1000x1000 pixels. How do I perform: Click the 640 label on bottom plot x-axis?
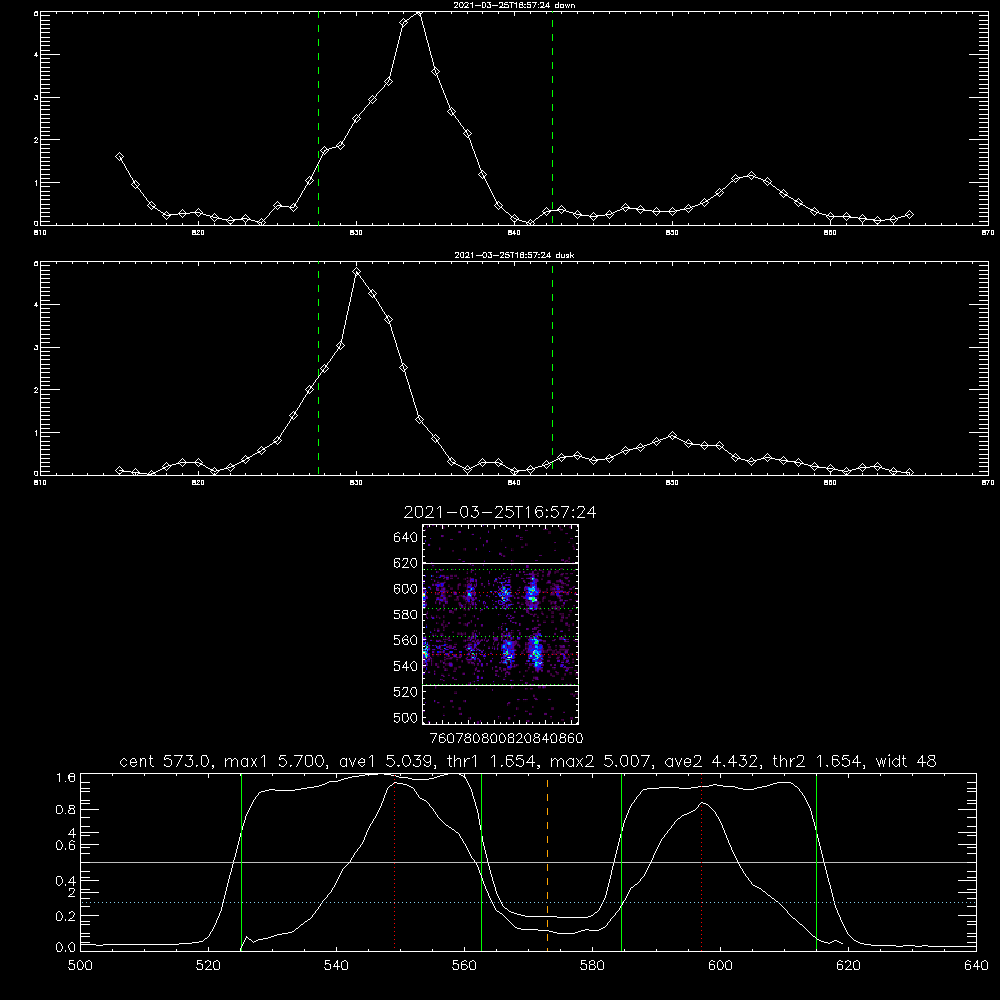tap(976, 966)
